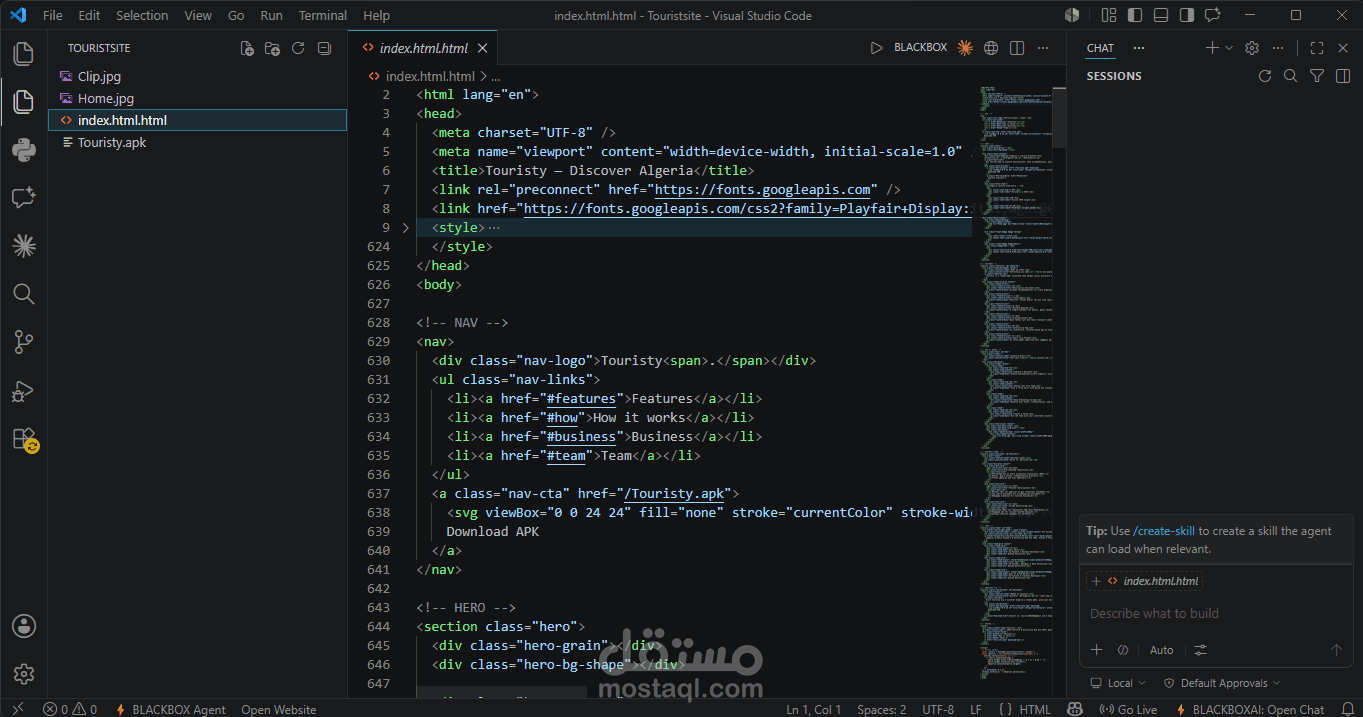Create a new folder in TOURISTSITE

(x=272, y=48)
